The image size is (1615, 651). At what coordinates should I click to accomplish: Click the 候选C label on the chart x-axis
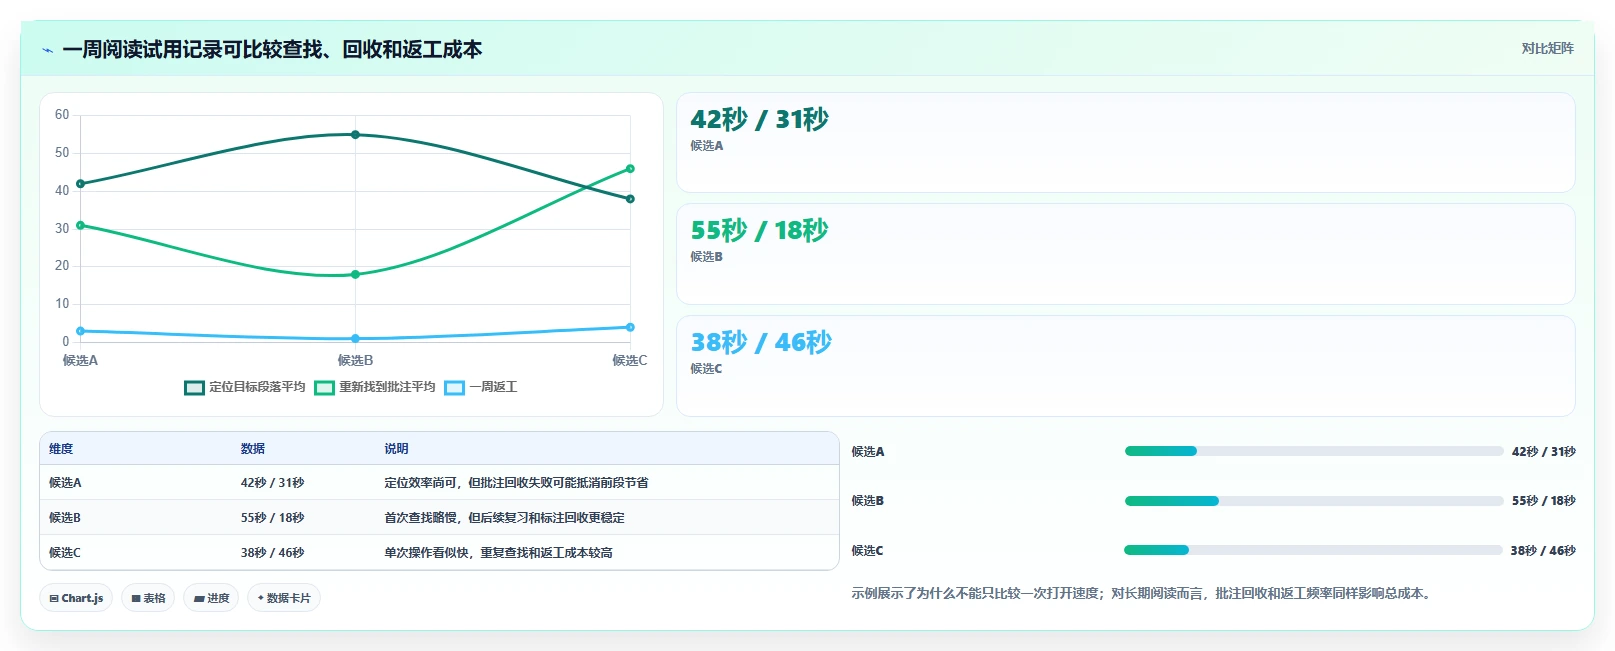pos(630,360)
